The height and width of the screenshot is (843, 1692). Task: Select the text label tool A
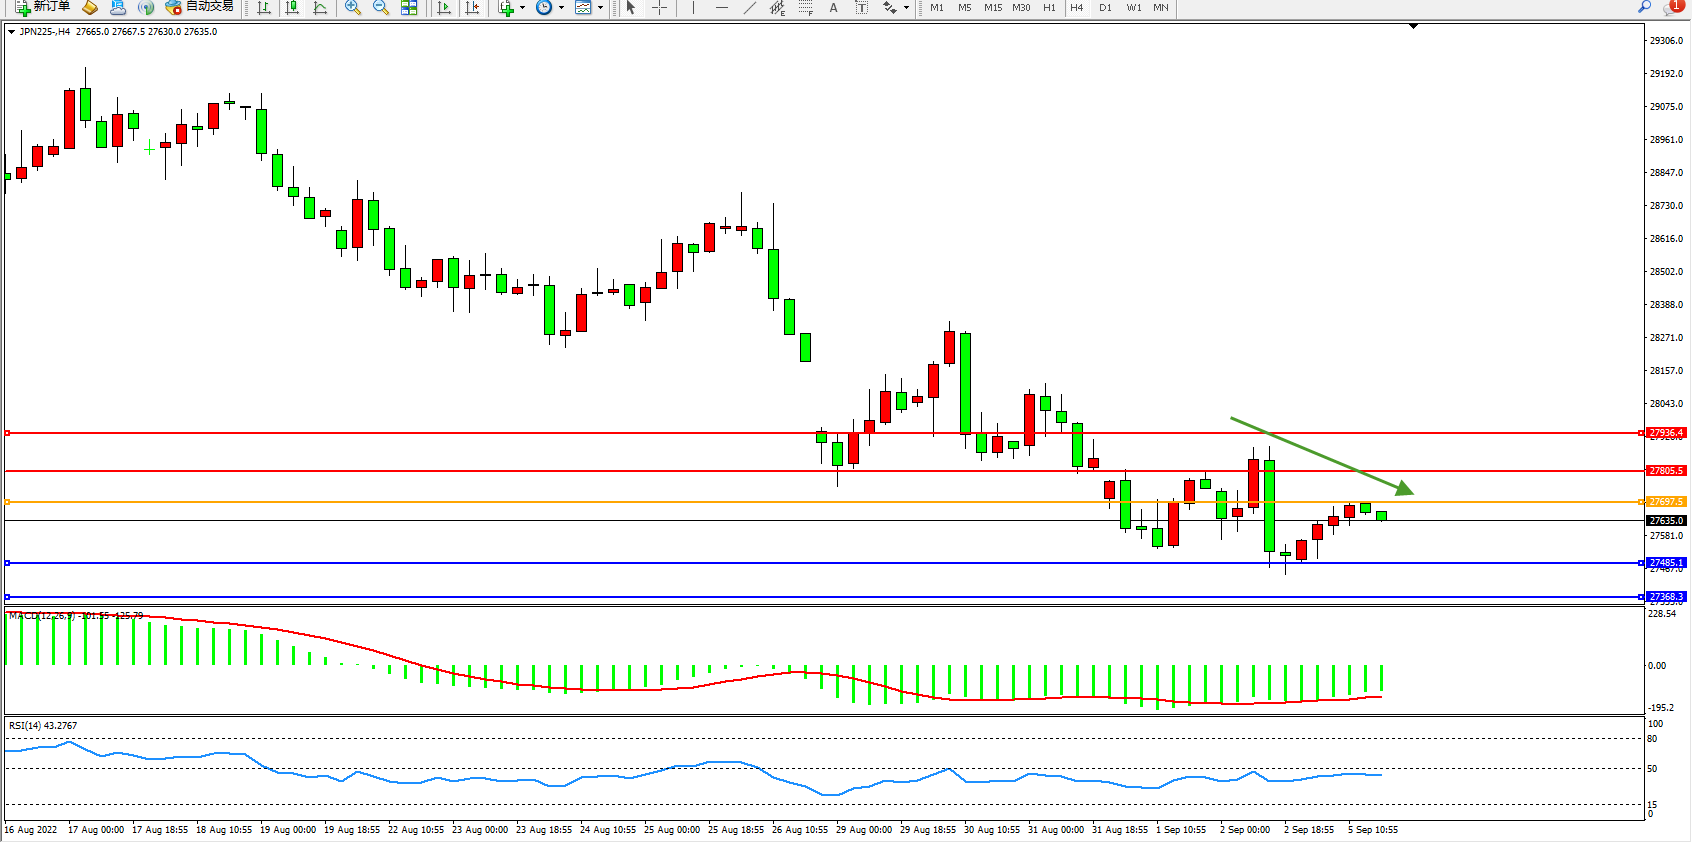(833, 8)
